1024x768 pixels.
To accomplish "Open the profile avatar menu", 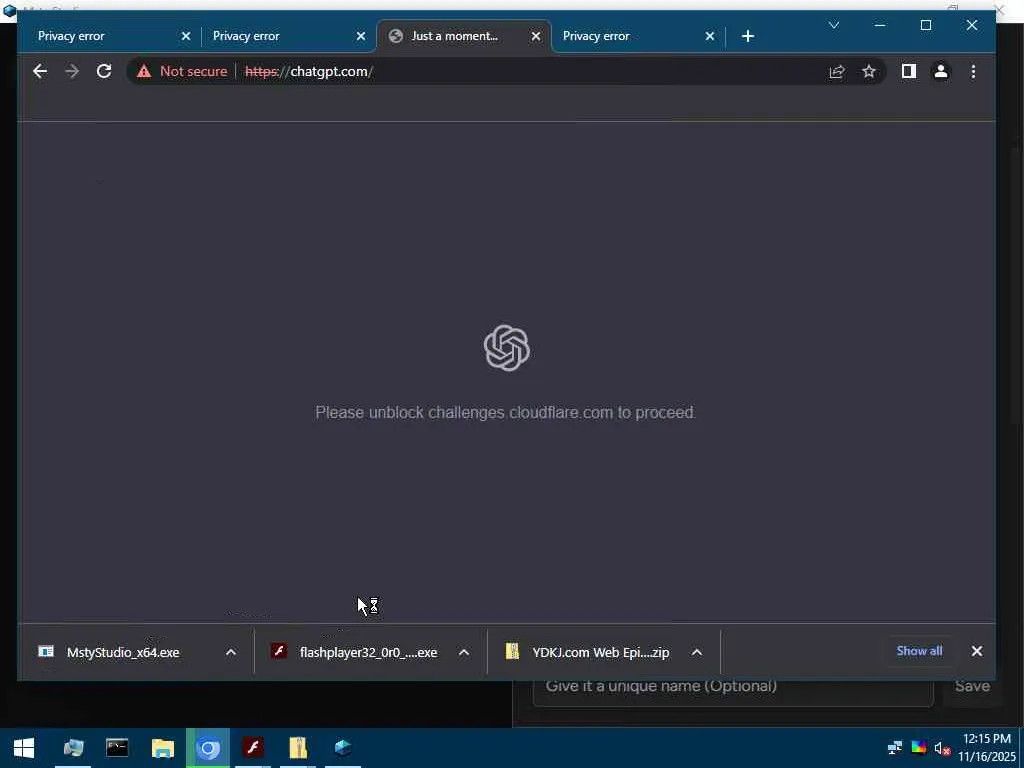I will coord(941,71).
